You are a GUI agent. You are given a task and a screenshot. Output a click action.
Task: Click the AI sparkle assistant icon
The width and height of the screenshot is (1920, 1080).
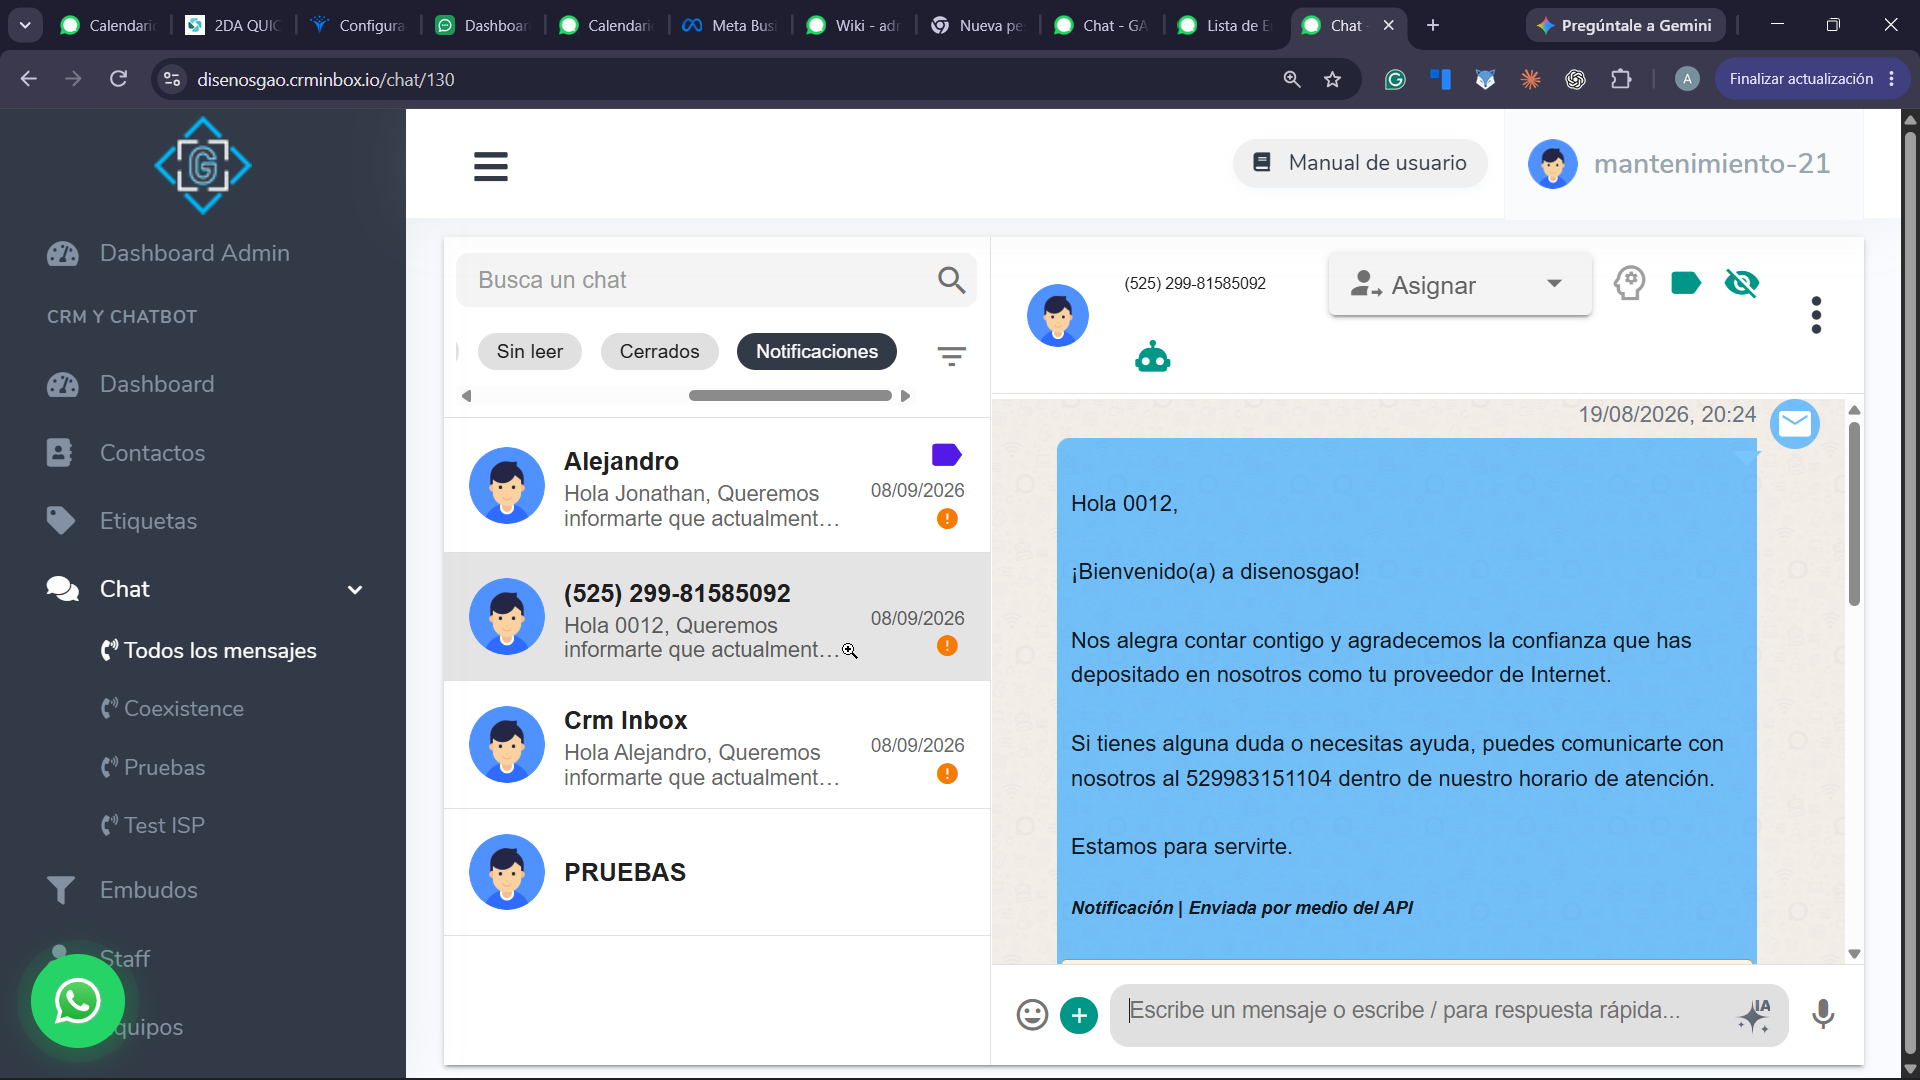point(1754,1015)
